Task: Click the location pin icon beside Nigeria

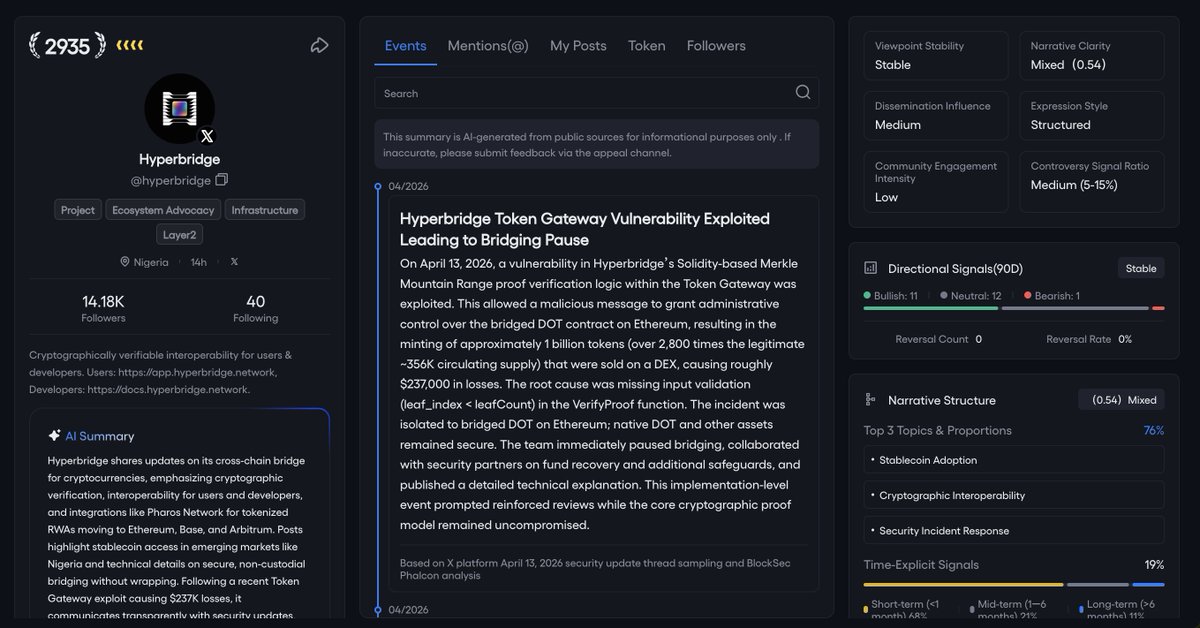Action: [125, 262]
